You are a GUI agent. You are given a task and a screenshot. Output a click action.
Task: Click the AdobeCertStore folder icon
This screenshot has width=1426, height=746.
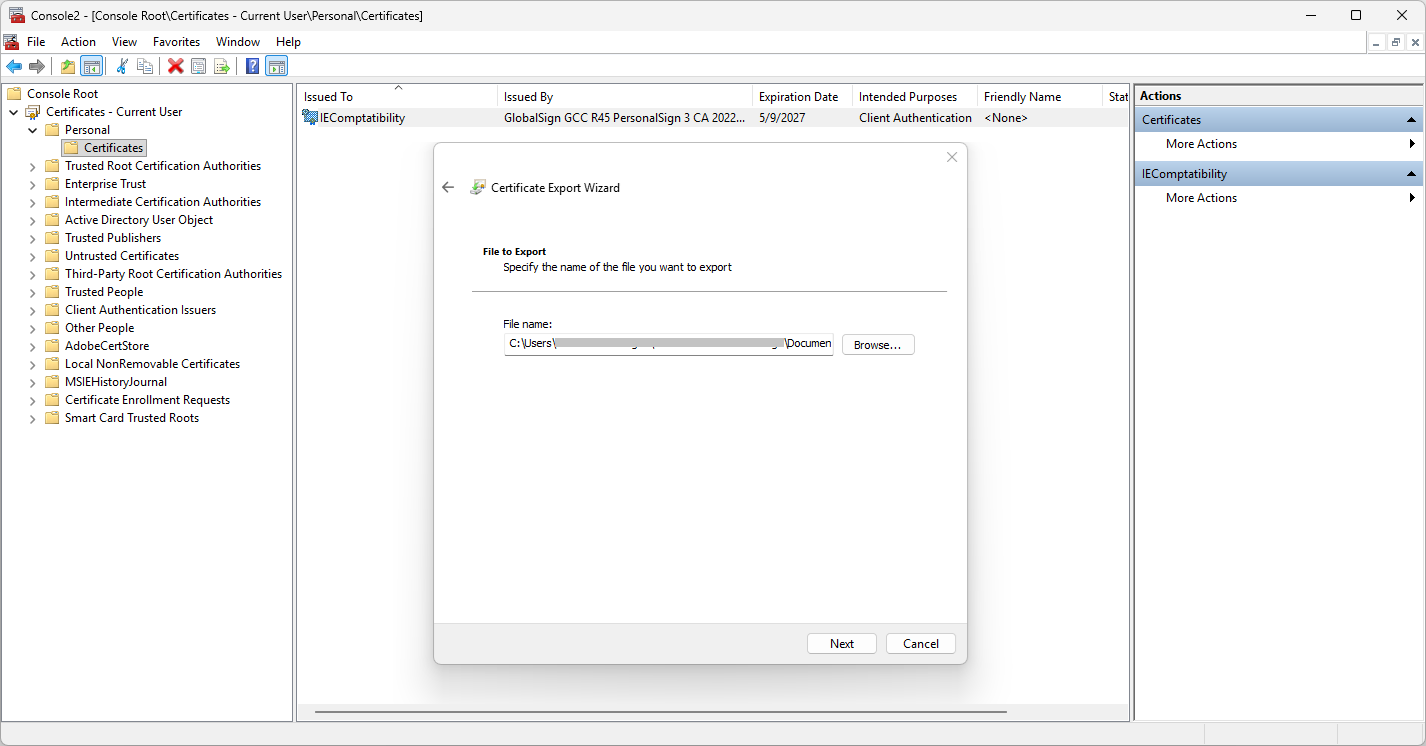(52, 346)
